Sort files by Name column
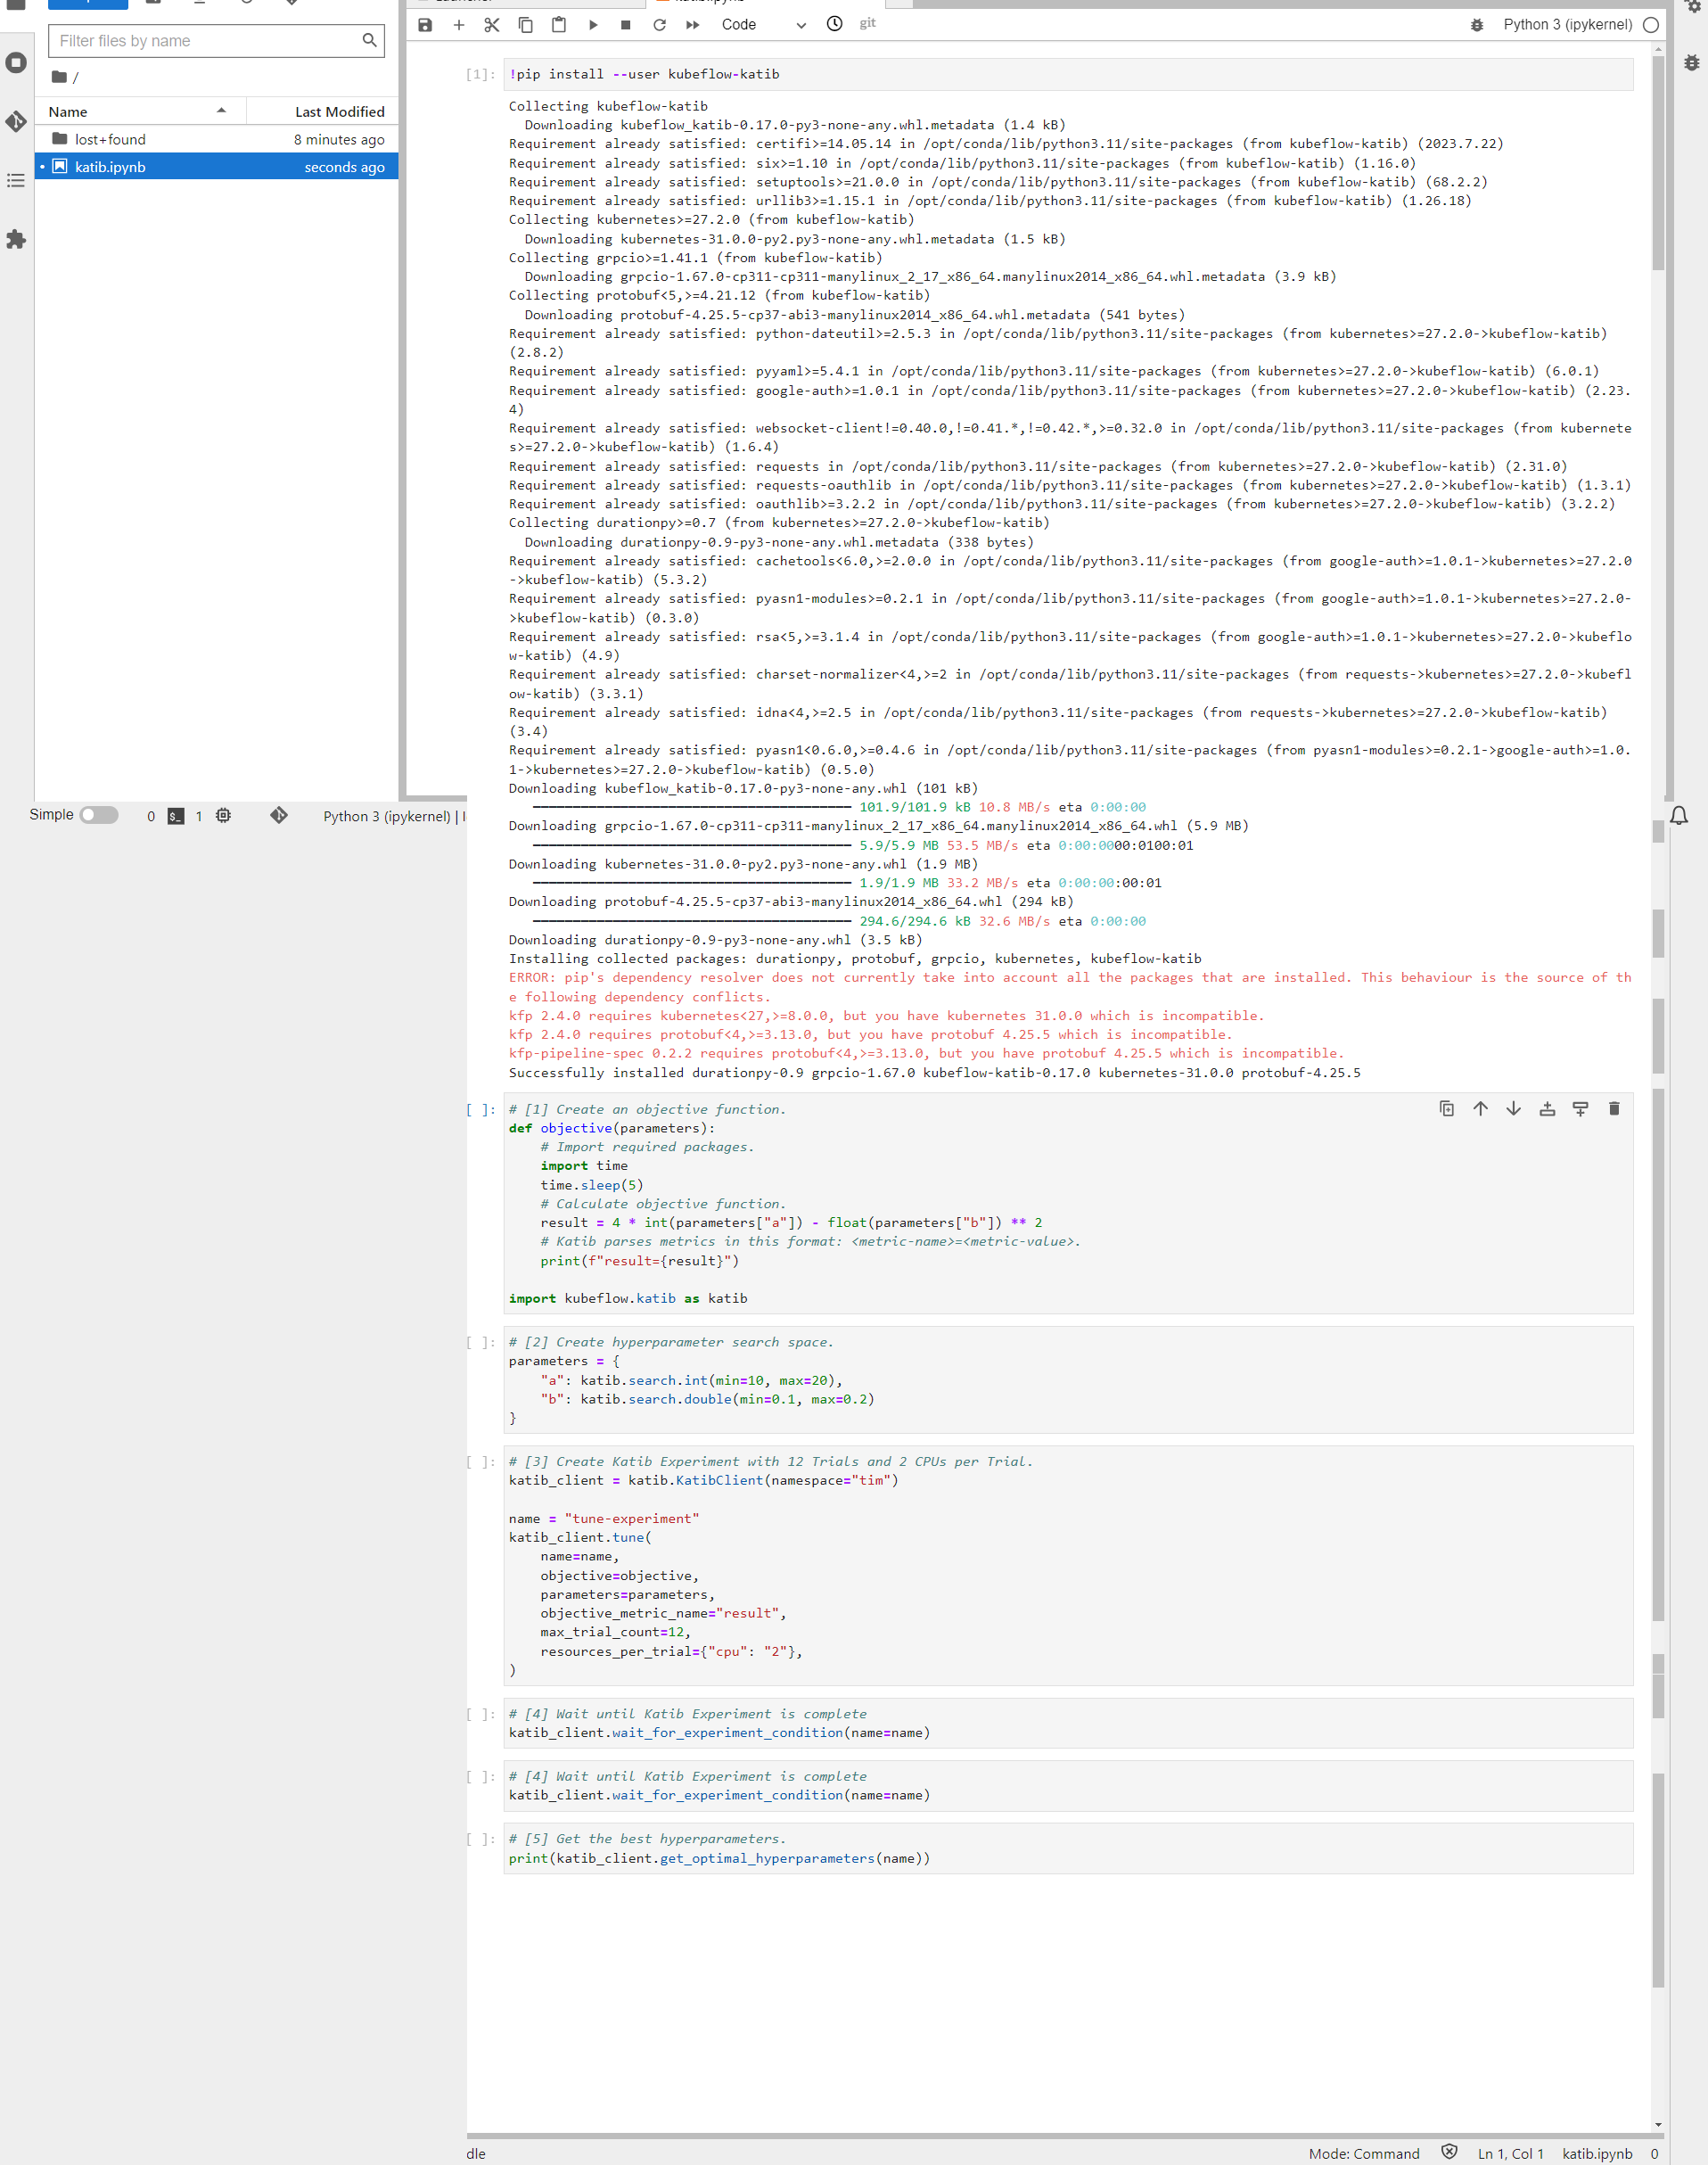The image size is (1708, 2165). click(x=140, y=112)
